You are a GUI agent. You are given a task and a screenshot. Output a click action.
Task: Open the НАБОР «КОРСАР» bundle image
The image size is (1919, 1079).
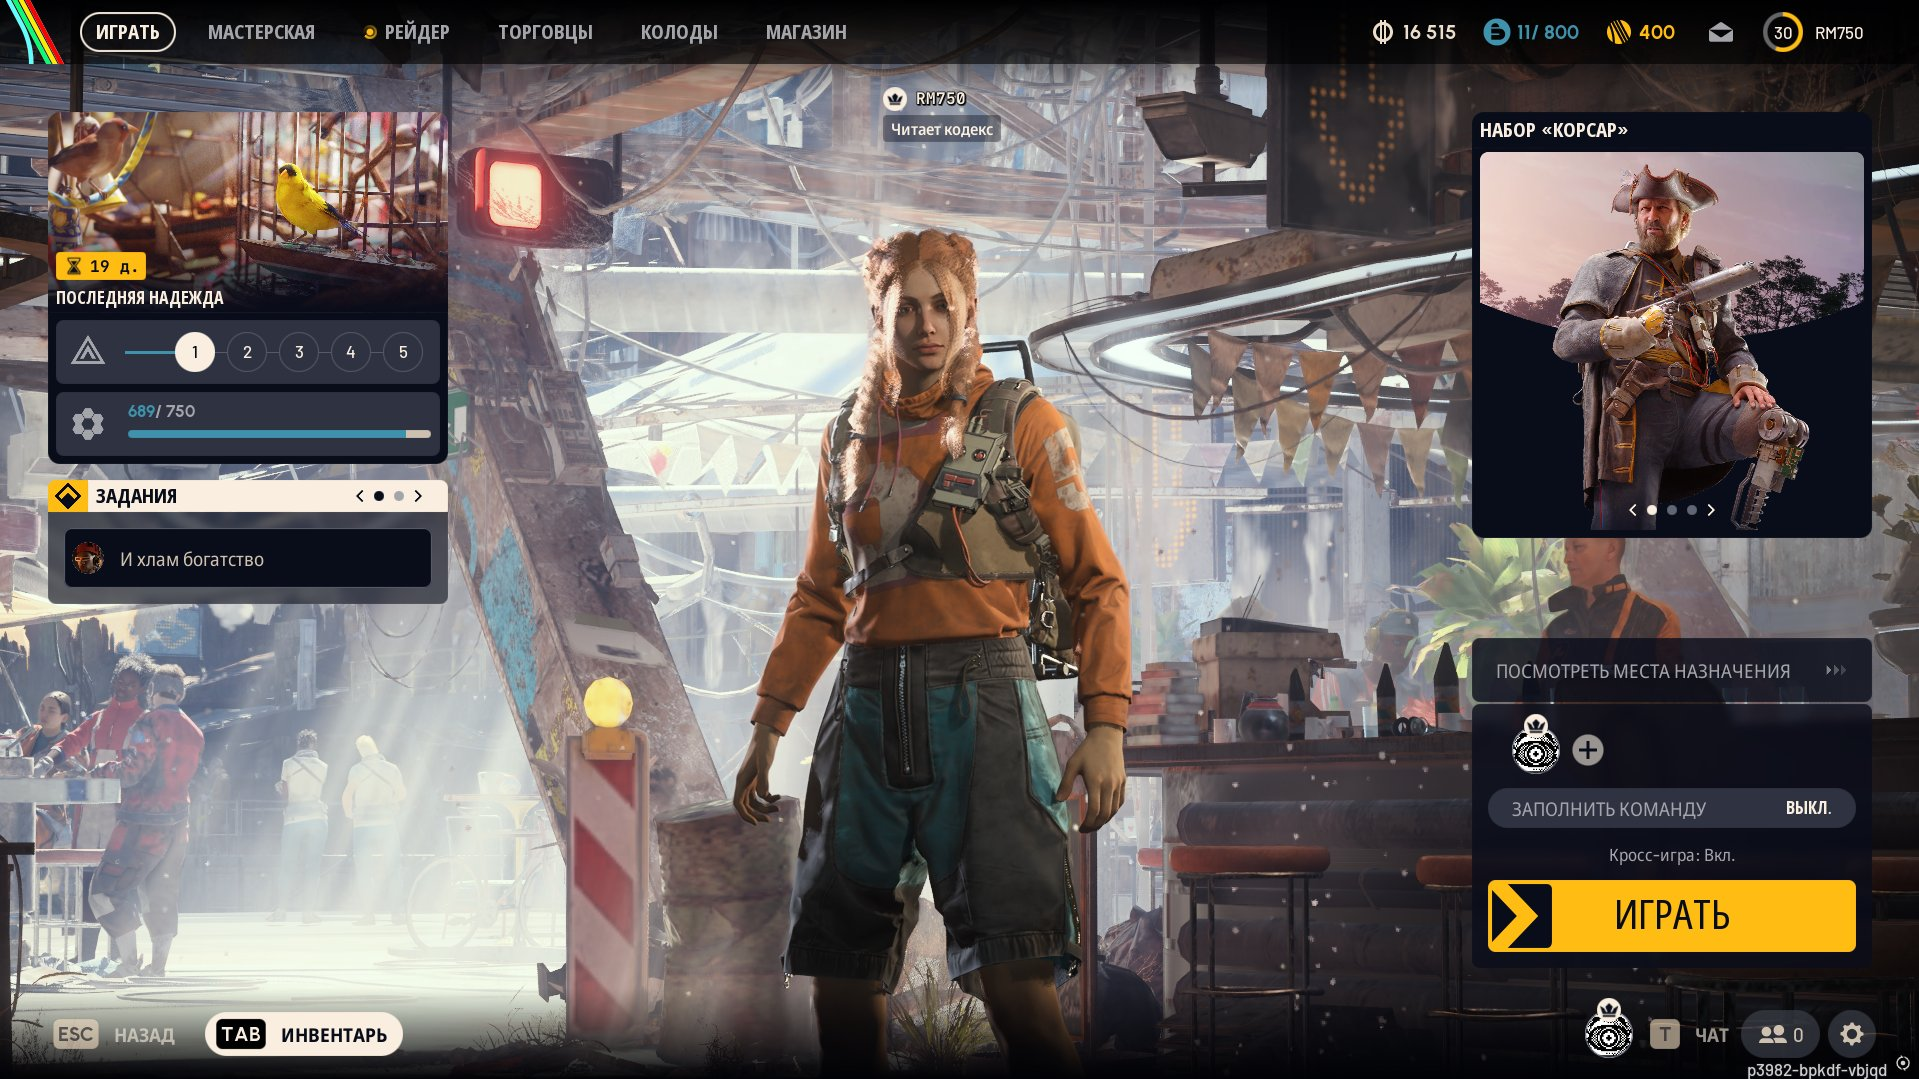(x=1671, y=341)
